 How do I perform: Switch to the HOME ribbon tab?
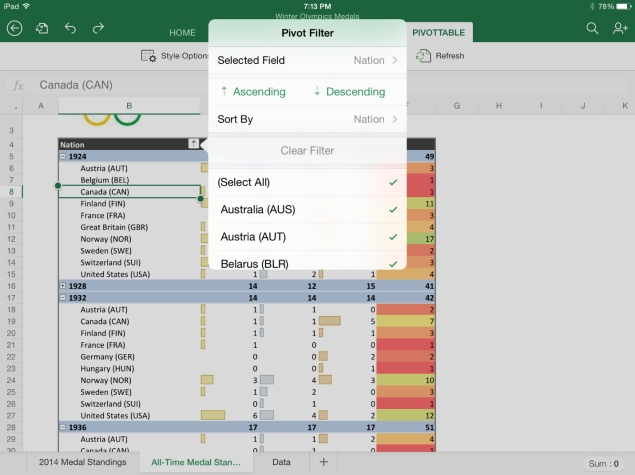[182, 33]
